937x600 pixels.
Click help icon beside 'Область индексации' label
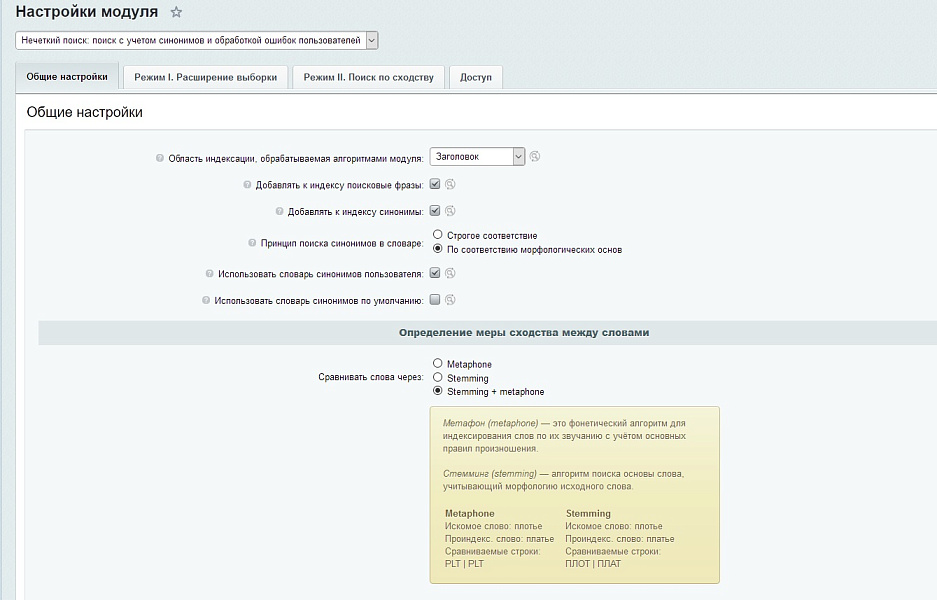click(160, 158)
